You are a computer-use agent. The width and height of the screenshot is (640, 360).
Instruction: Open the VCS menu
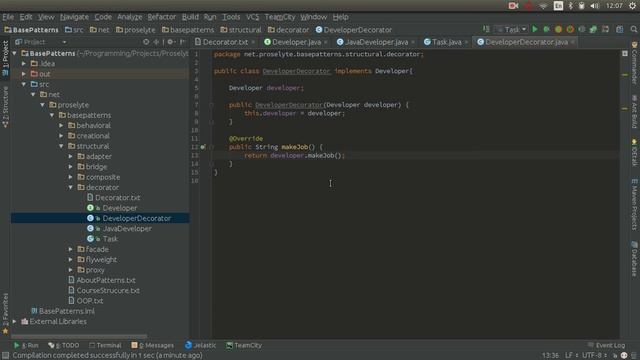(252, 17)
